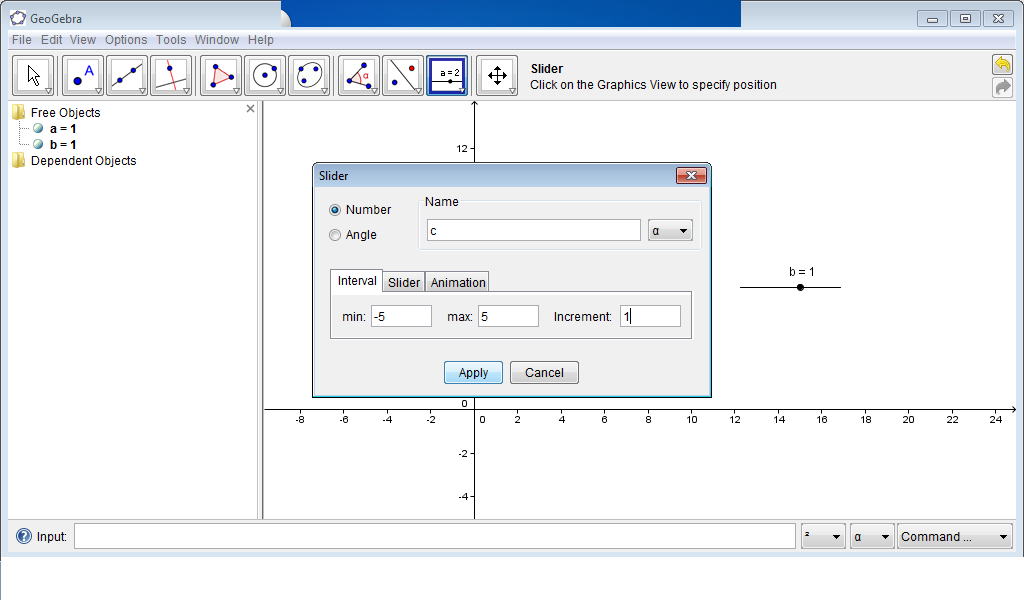Open the superscript symbol dropdown by Input
Viewport: 1024px width, 600px height.
823,537
